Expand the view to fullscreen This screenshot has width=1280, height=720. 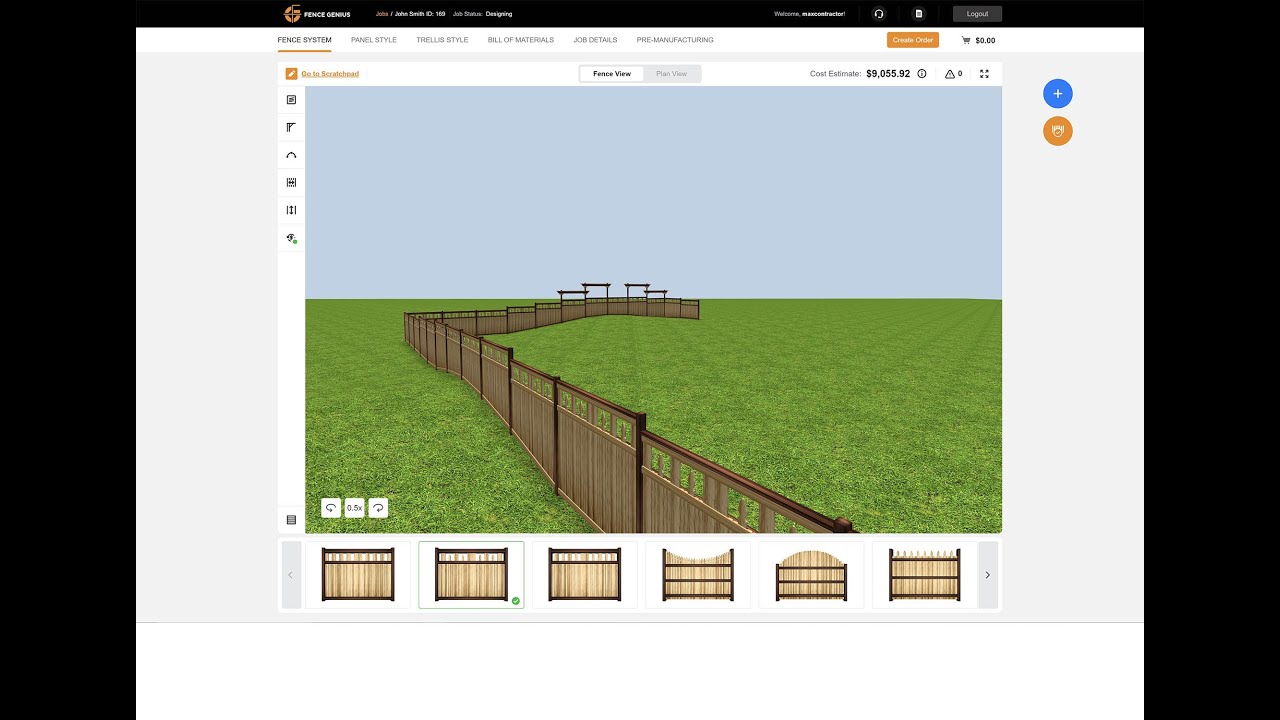tap(984, 74)
